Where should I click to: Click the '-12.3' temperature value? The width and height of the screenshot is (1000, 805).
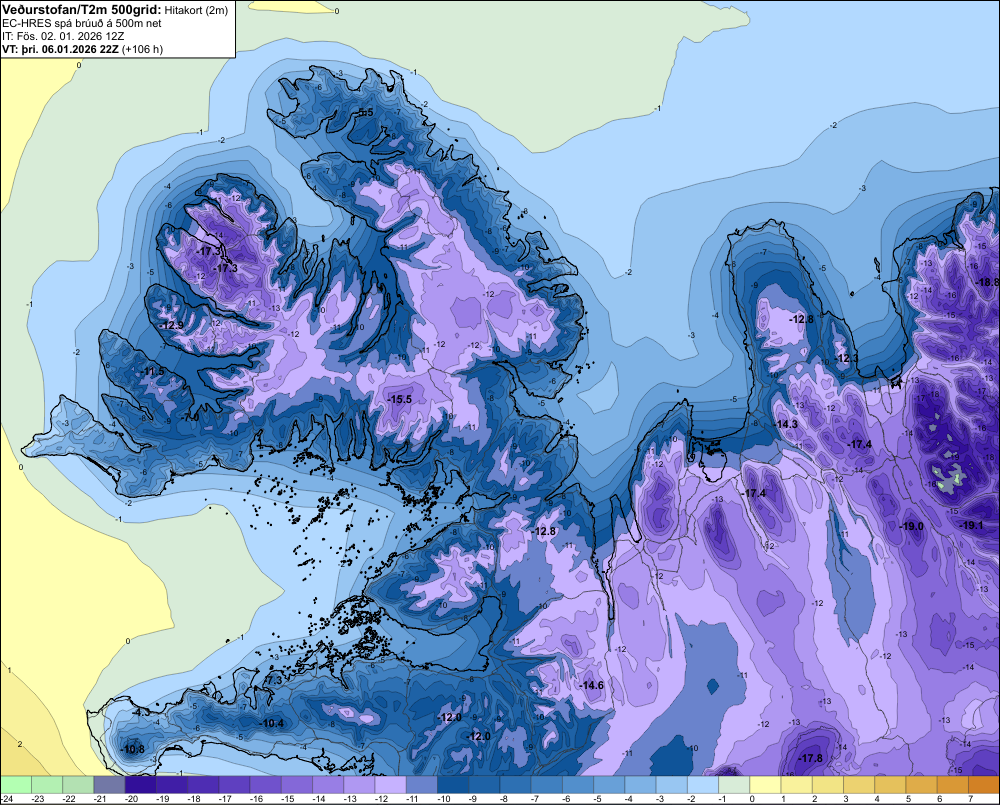(846, 358)
